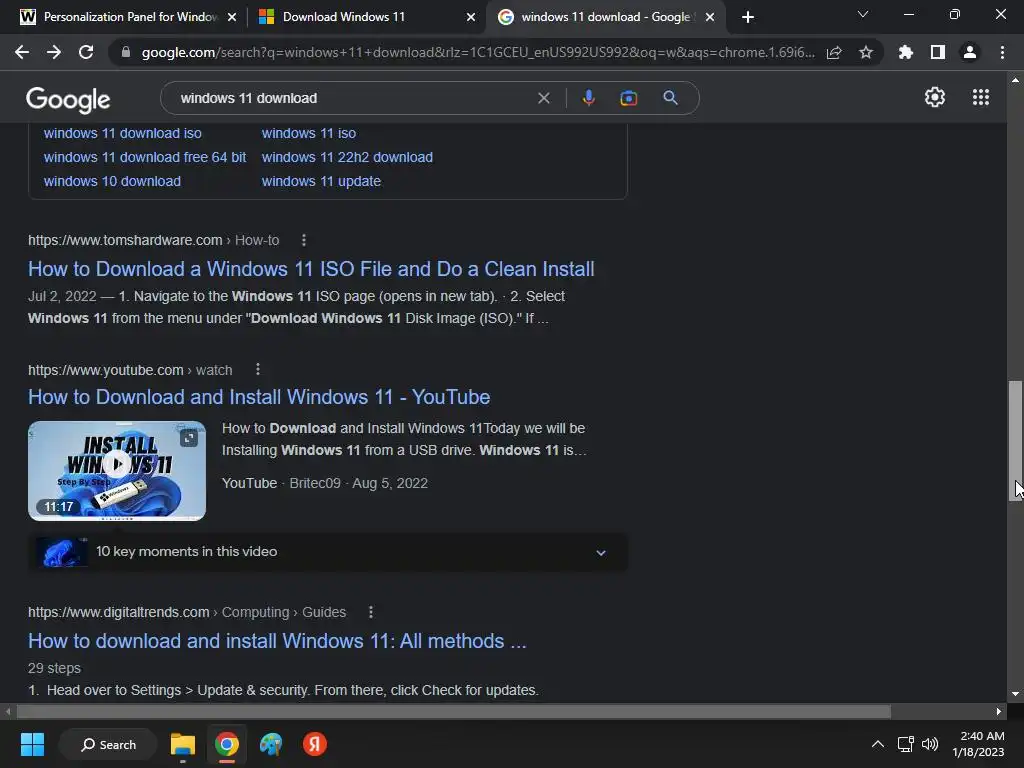Open the Chrome profile avatar menu
Screen dimensions: 1024x768
point(970,52)
